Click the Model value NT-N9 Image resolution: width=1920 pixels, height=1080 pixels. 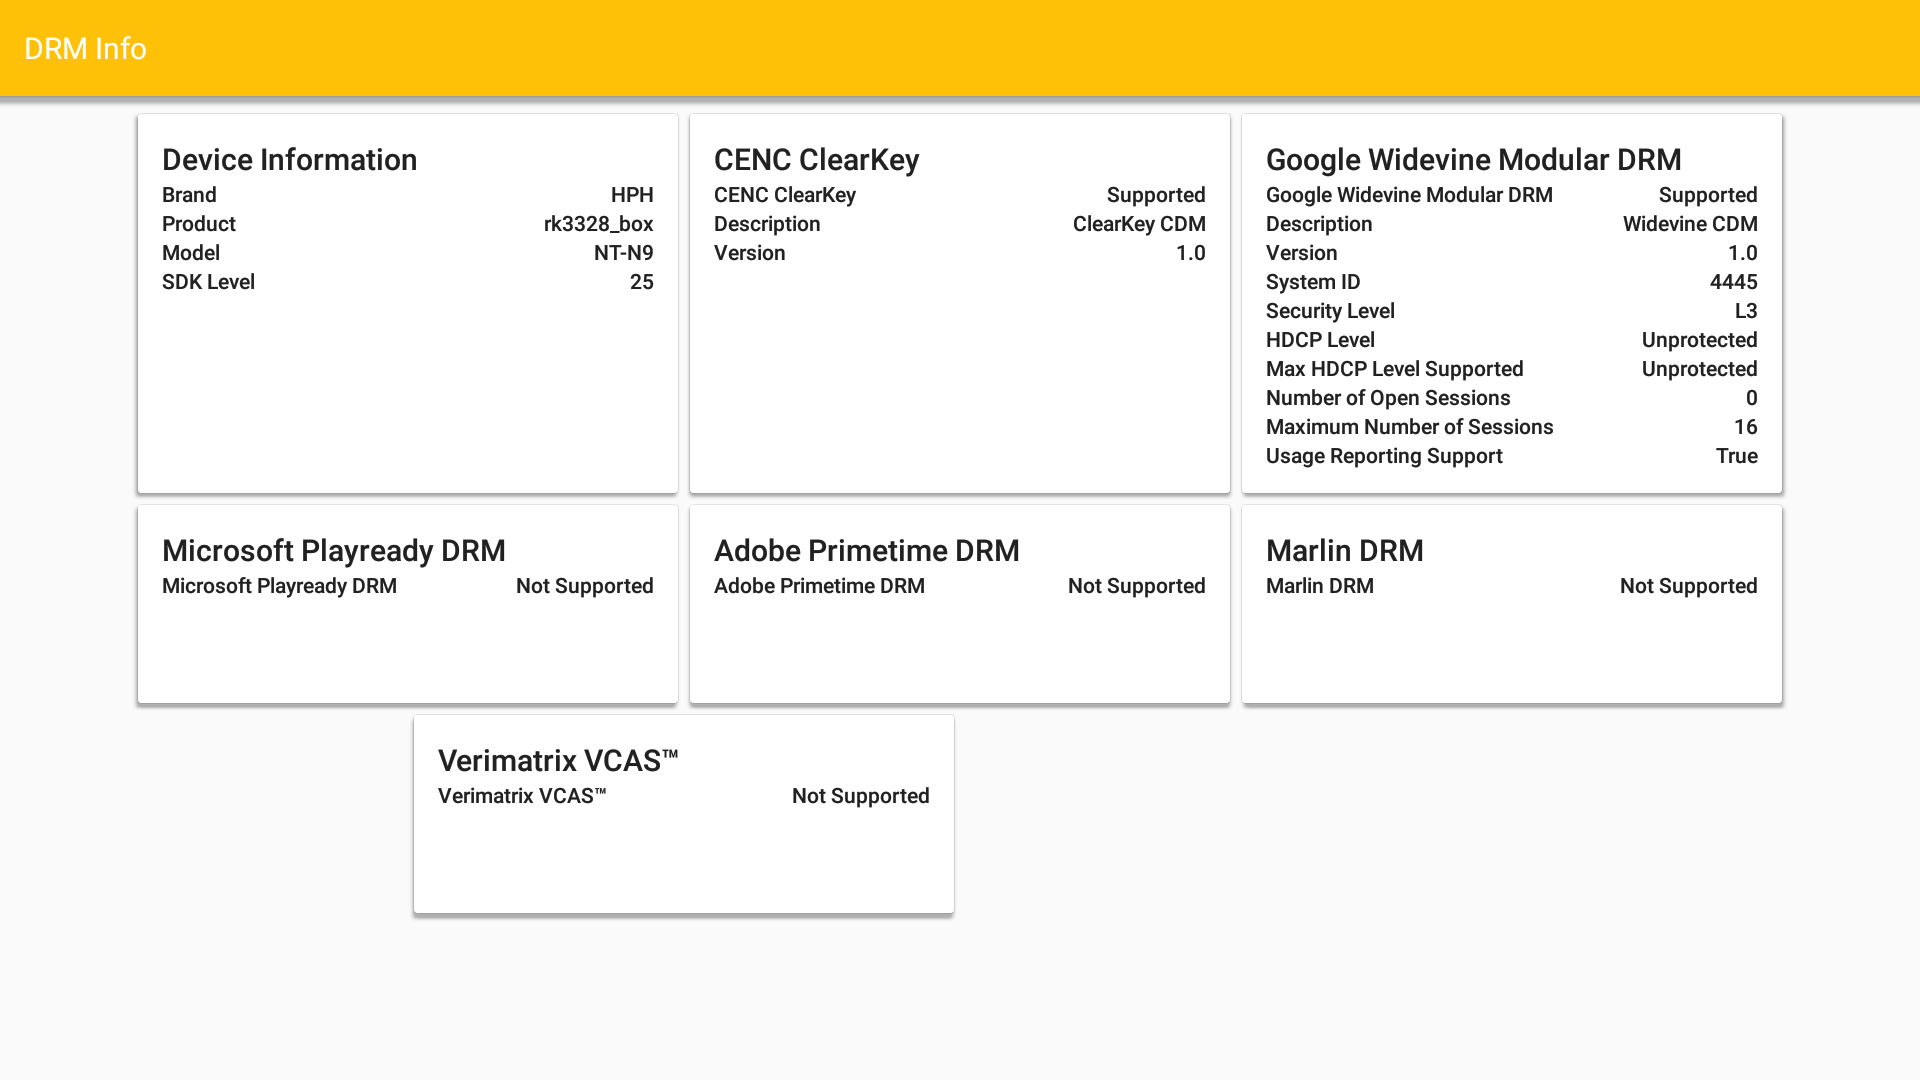[x=623, y=253]
